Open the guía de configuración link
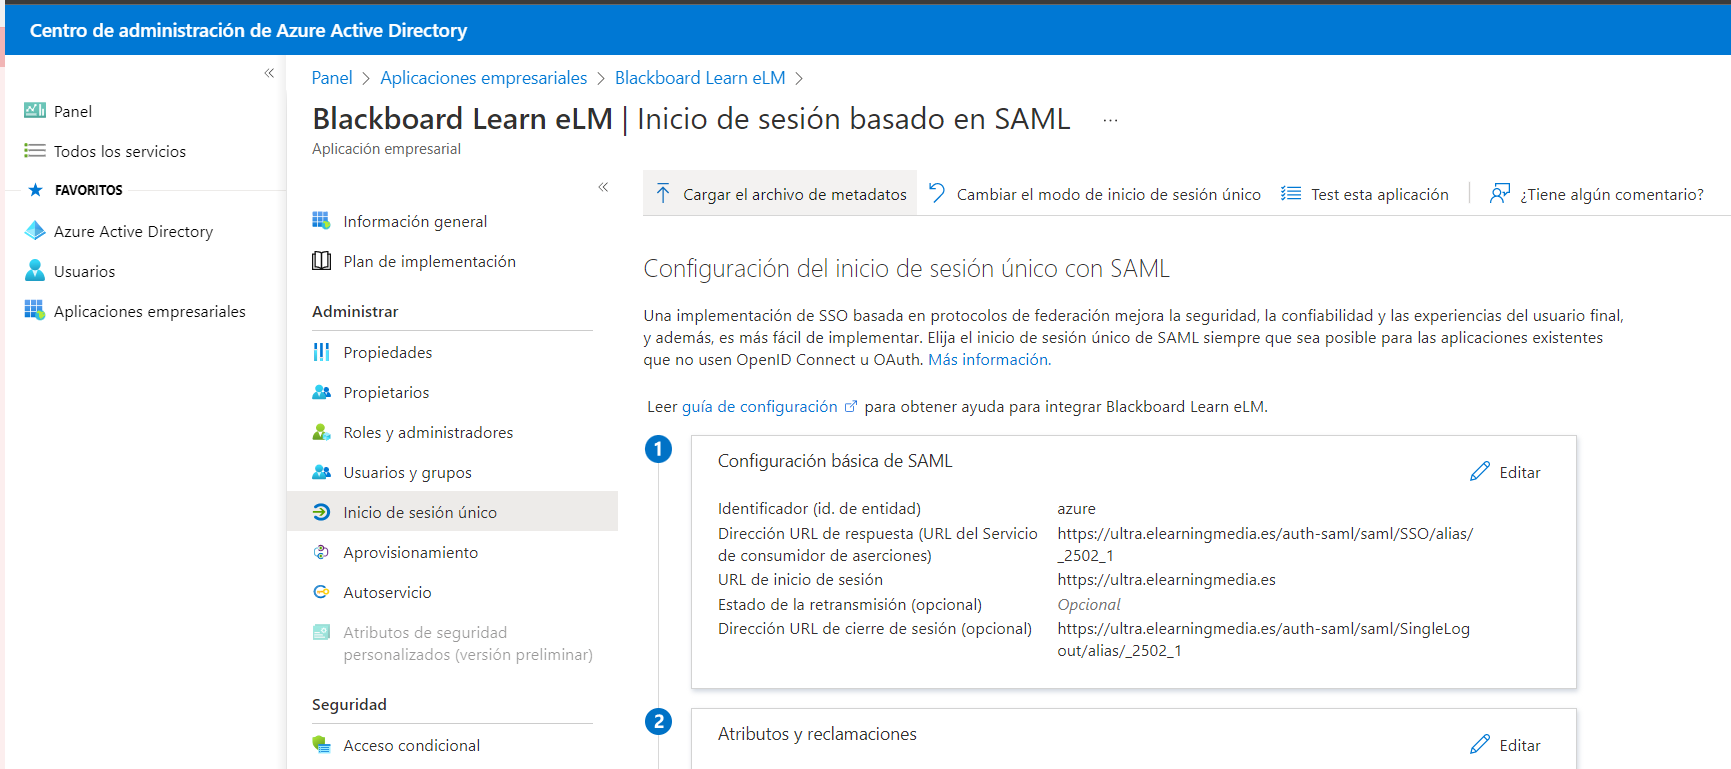This screenshot has height=769, width=1731. [760, 407]
